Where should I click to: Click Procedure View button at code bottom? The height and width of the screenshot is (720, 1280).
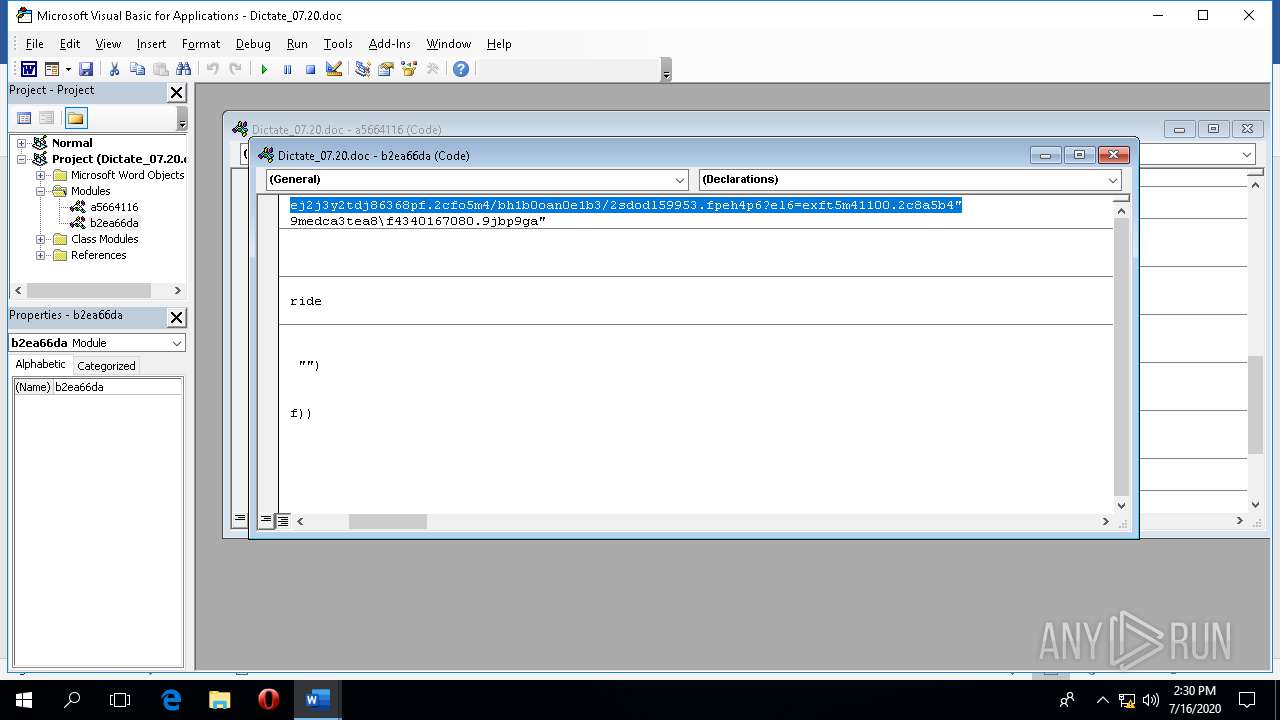point(266,521)
